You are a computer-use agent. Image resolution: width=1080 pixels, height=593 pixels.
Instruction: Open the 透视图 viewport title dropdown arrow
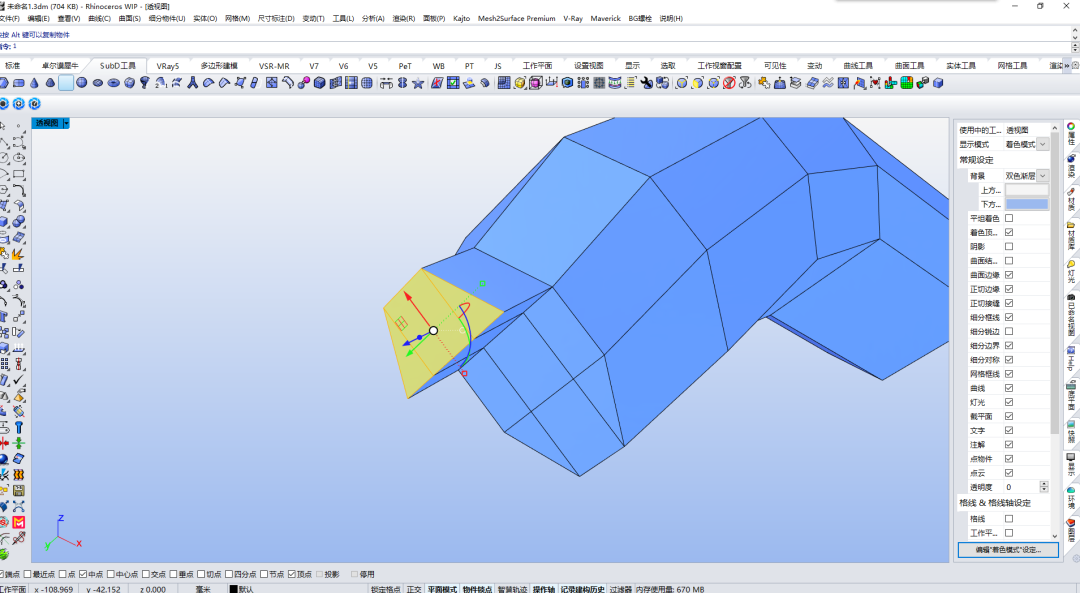tap(66, 123)
